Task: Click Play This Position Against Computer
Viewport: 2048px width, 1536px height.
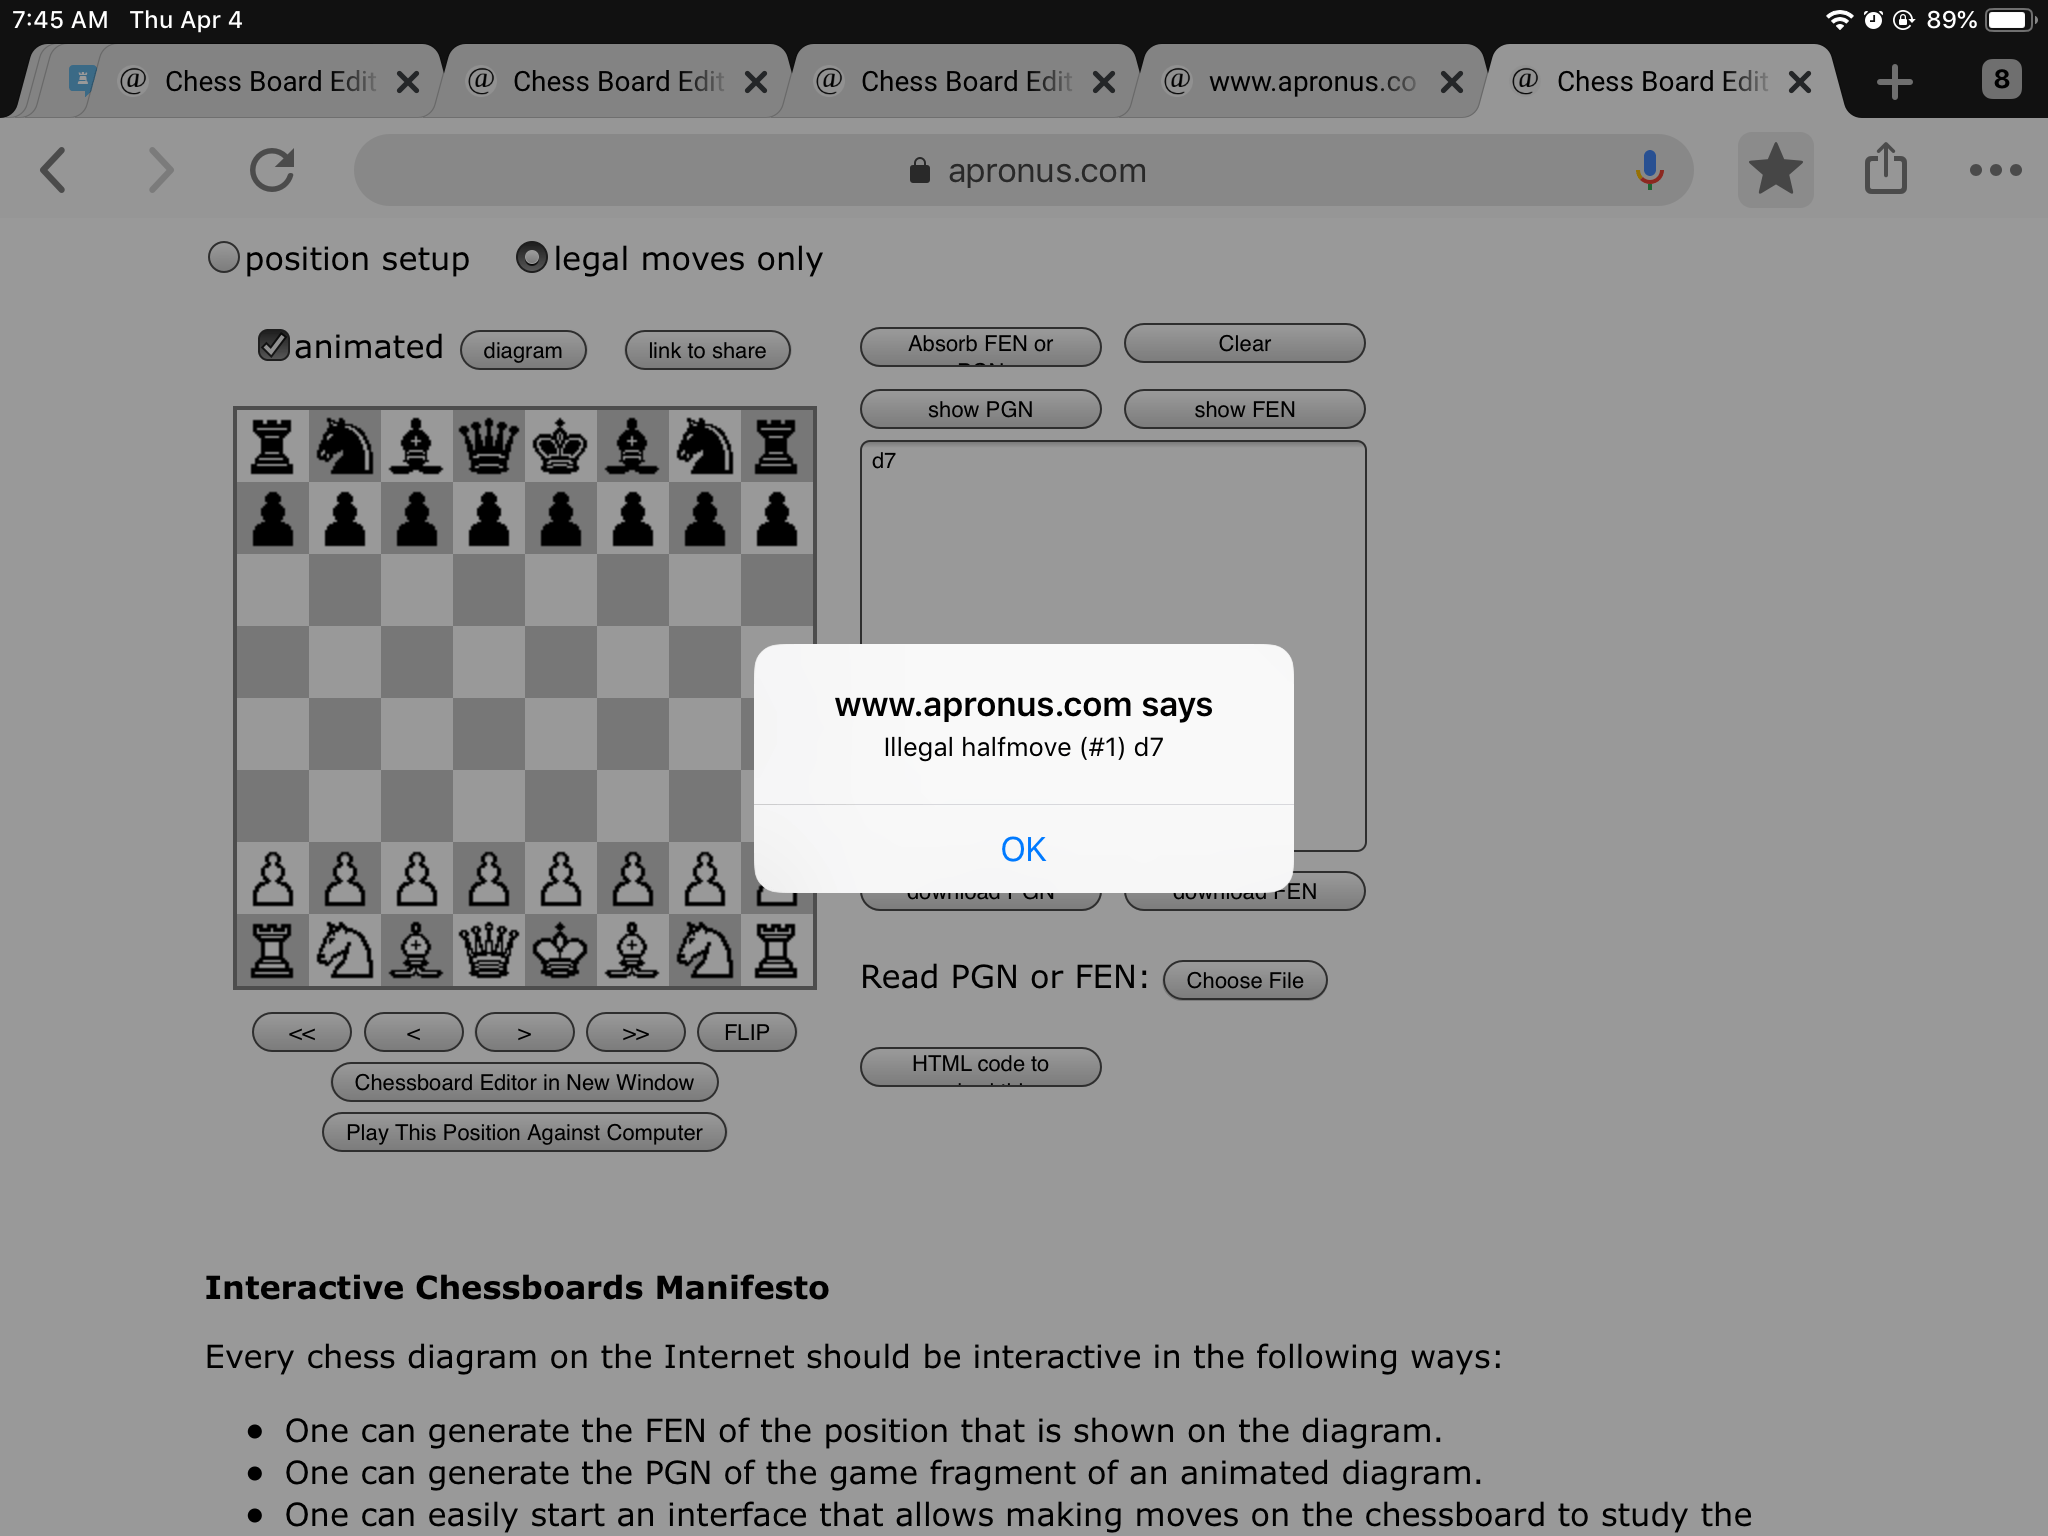Action: pos(524,1132)
